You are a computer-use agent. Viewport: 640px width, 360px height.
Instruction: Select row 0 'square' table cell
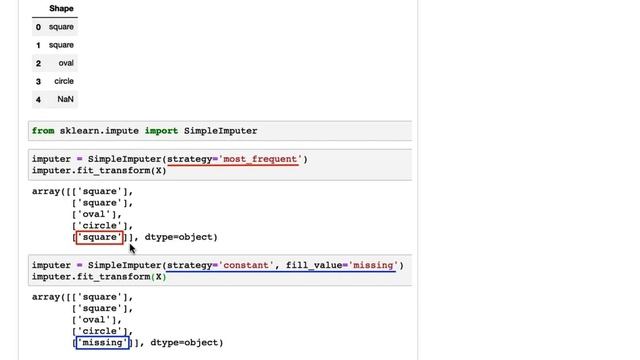pyautogui.click(x=61, y=27)
